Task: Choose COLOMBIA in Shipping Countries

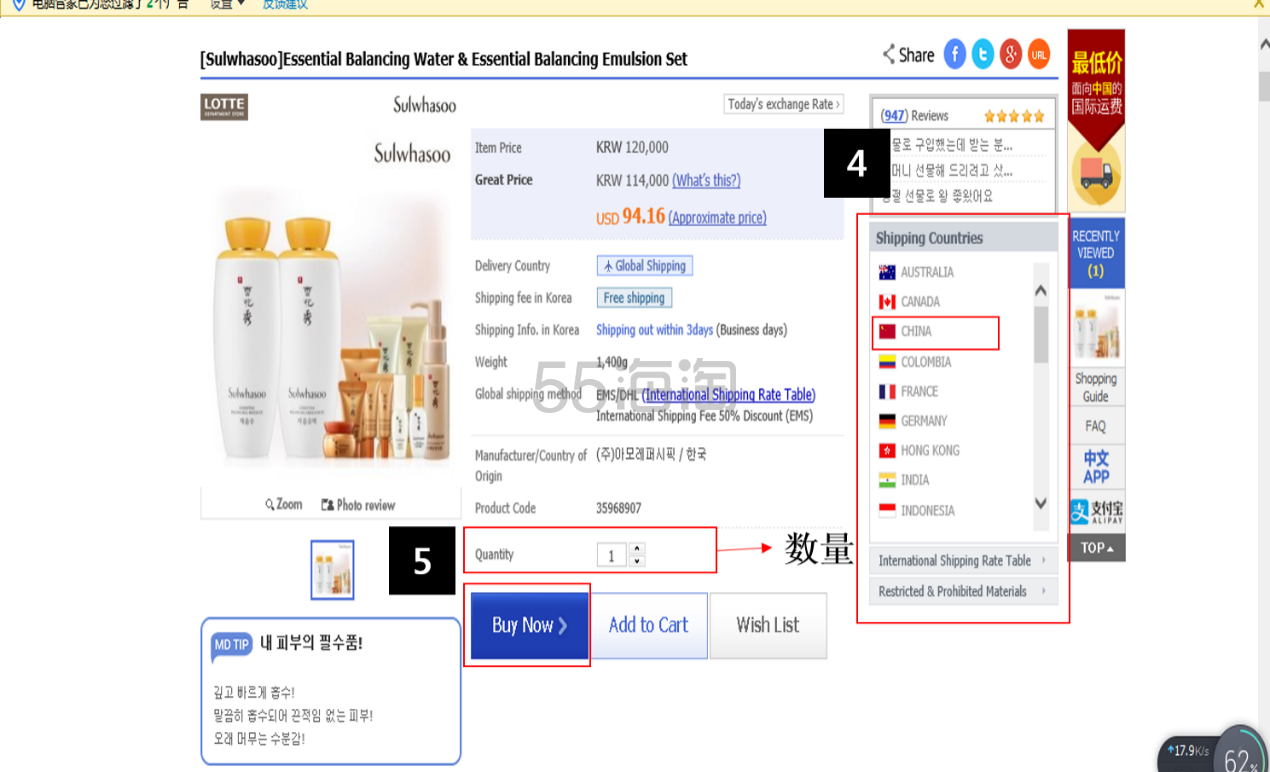Action: tap(915, 362)
